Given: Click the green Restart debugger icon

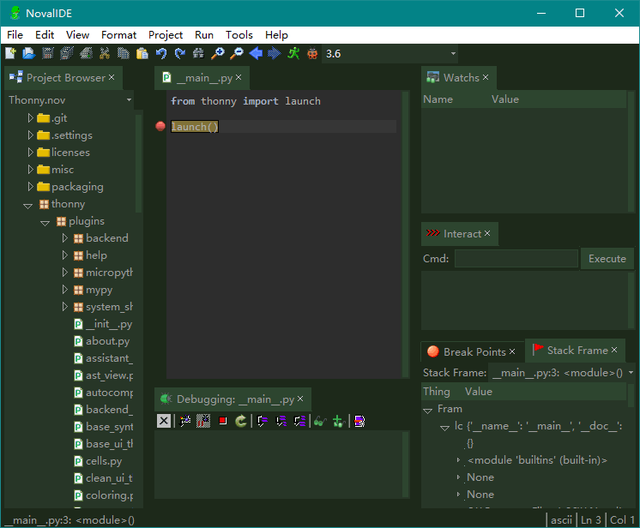Looking at the screenshot, I should click(241, 421).
